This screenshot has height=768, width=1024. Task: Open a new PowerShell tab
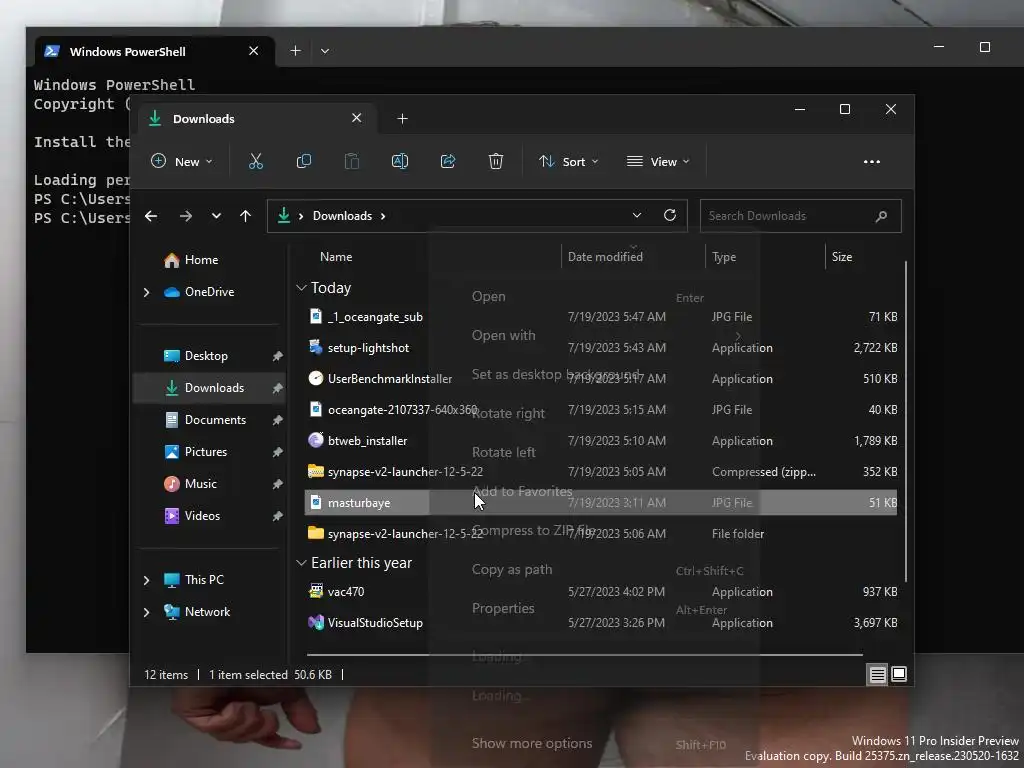[x=295, y=51]
